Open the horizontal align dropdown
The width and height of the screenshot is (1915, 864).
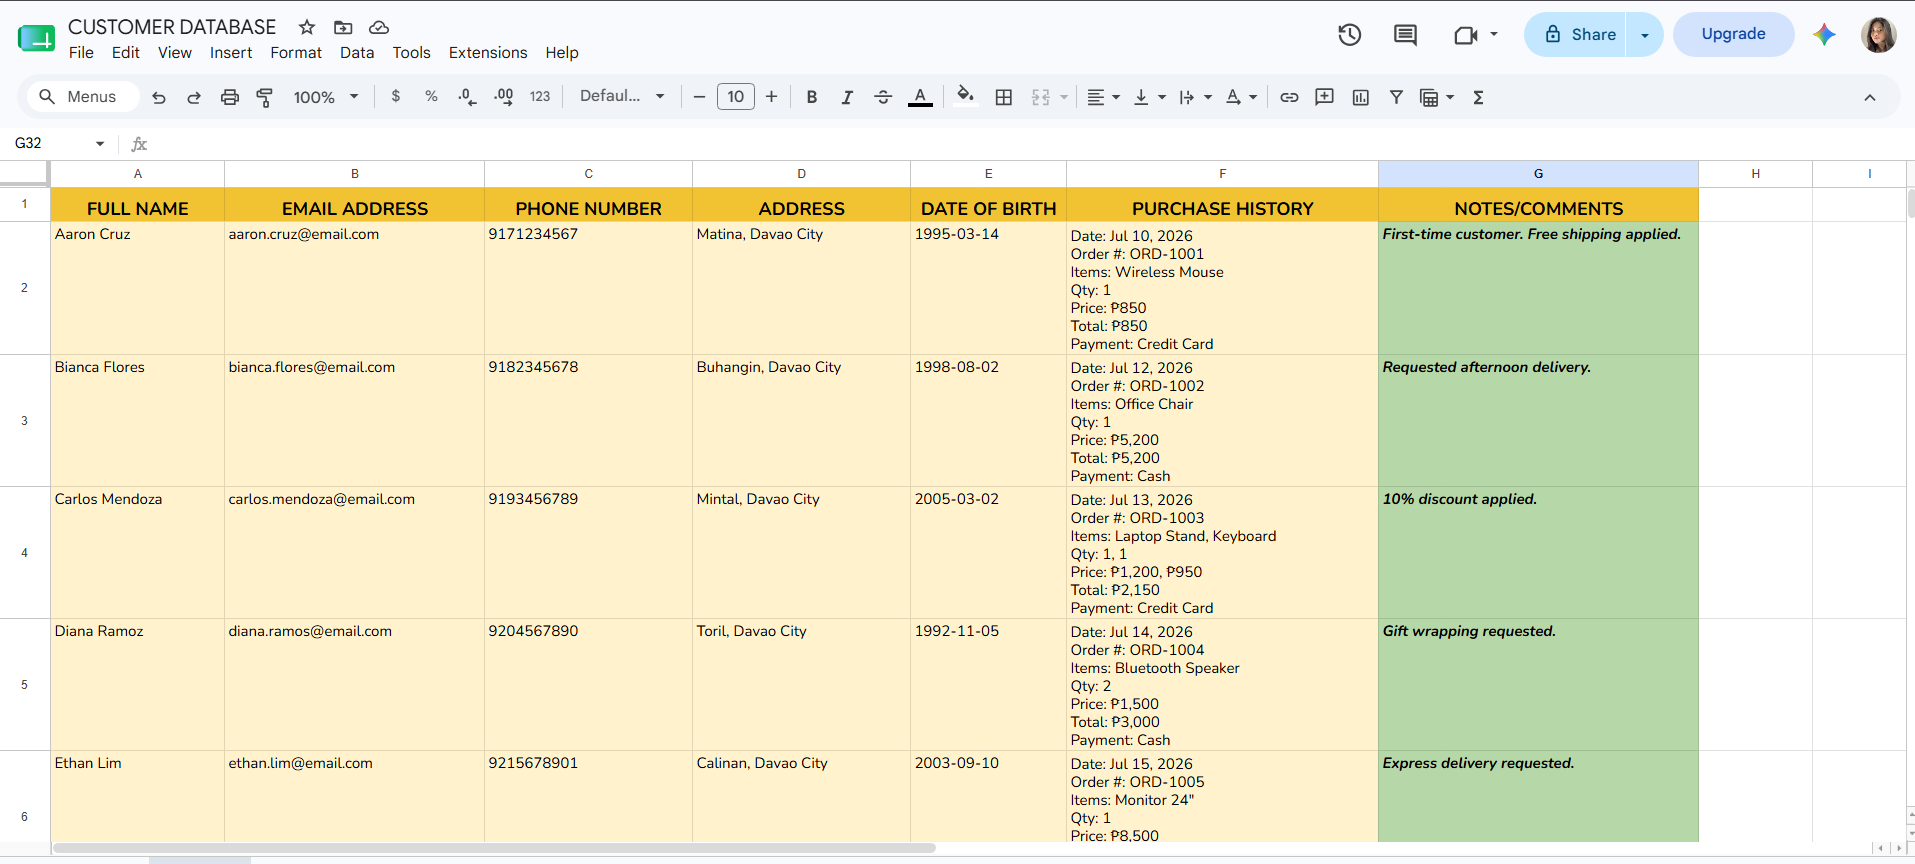click(x=1103, y=97)
